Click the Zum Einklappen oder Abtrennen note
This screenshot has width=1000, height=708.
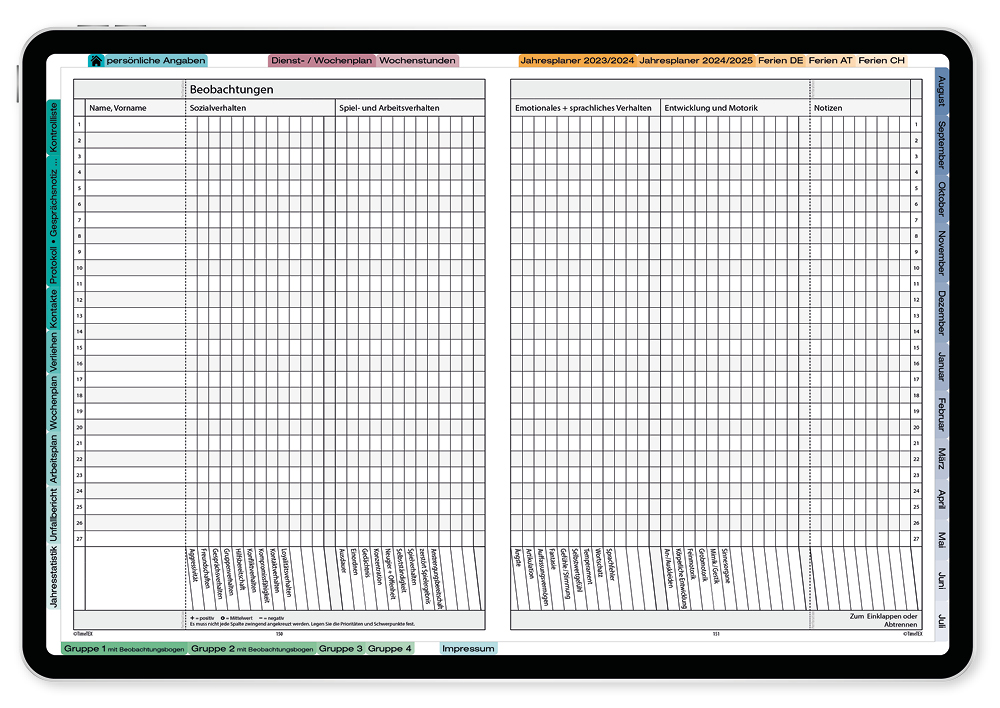coord(883,621)
